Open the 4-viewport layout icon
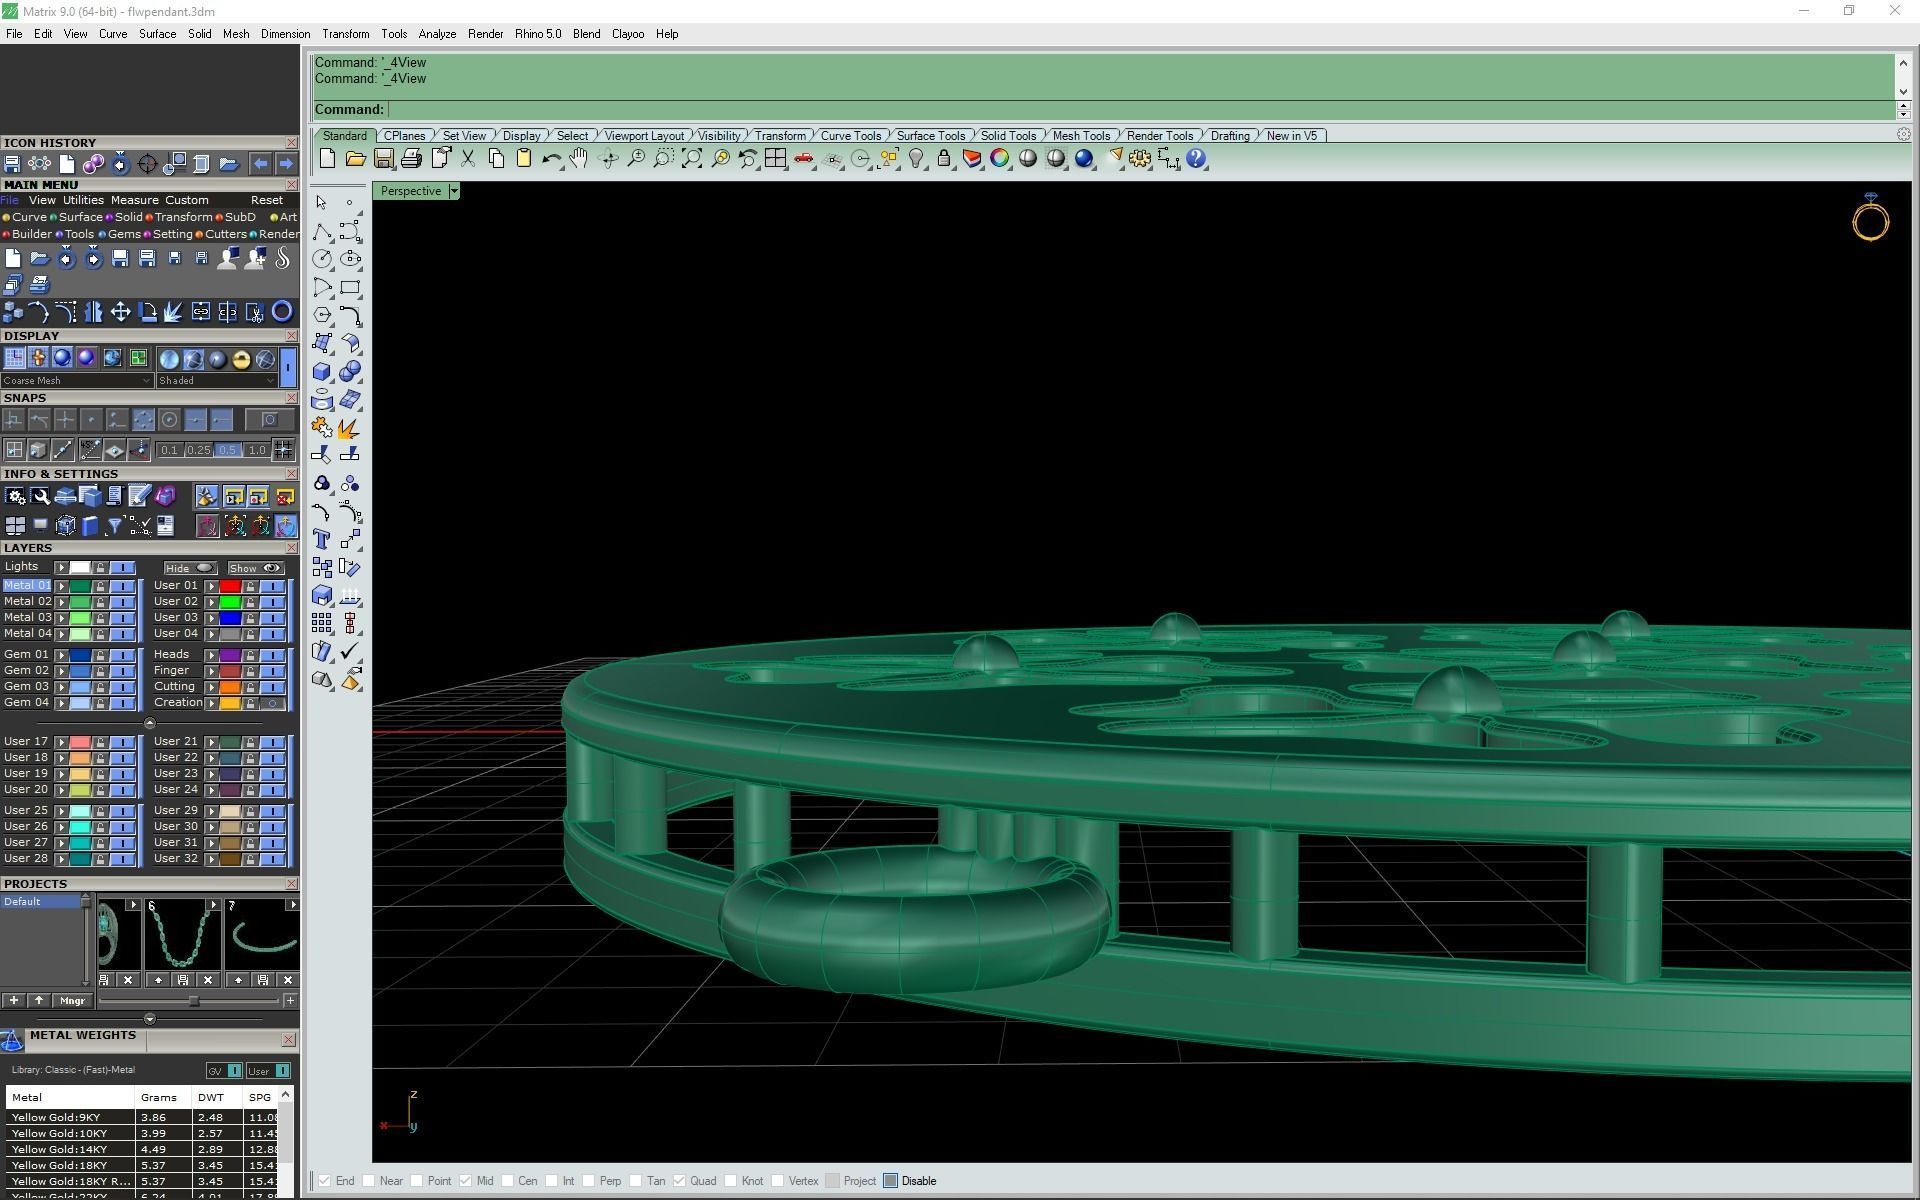The width and height of the screenshot is (1920, 1200). pyautogui.click(x=775, y=159)
